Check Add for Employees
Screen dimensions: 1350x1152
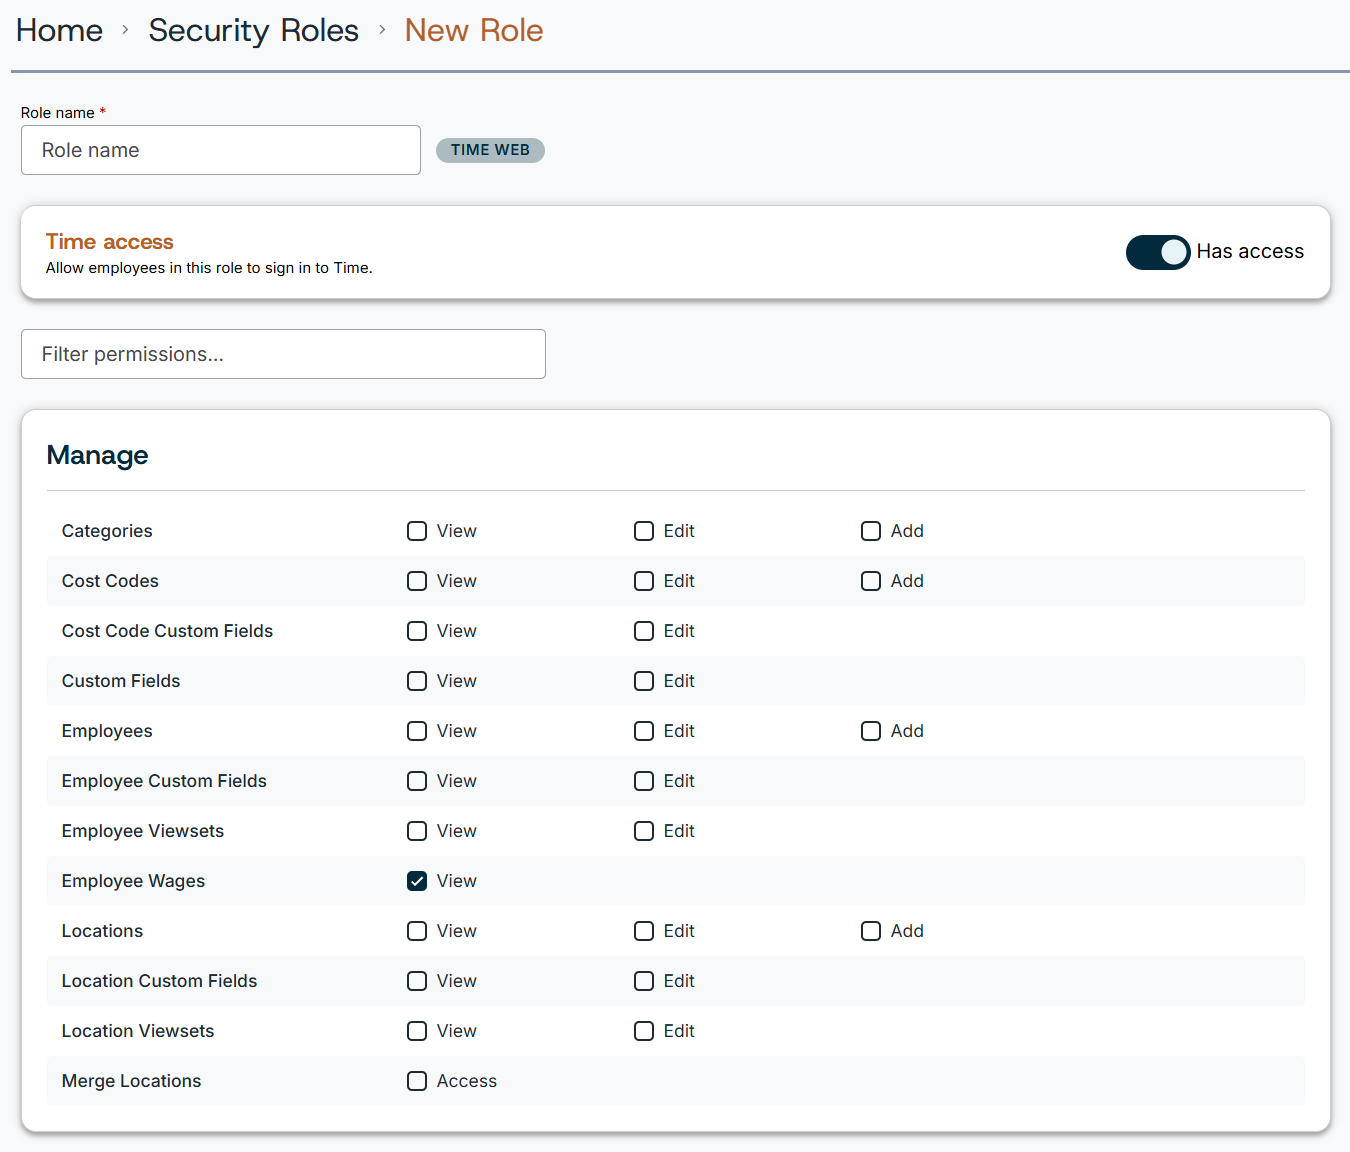[x=871, y=731]
